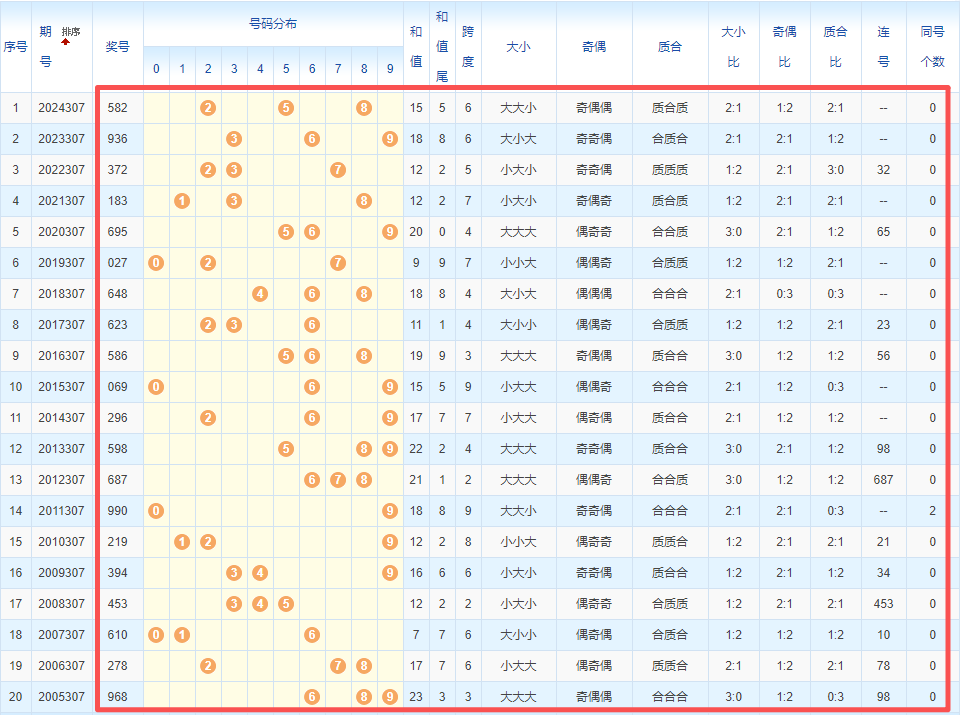Screen dimensions: 960x715
Task: Click the 奇偶 column header
Action: point(594,47)
